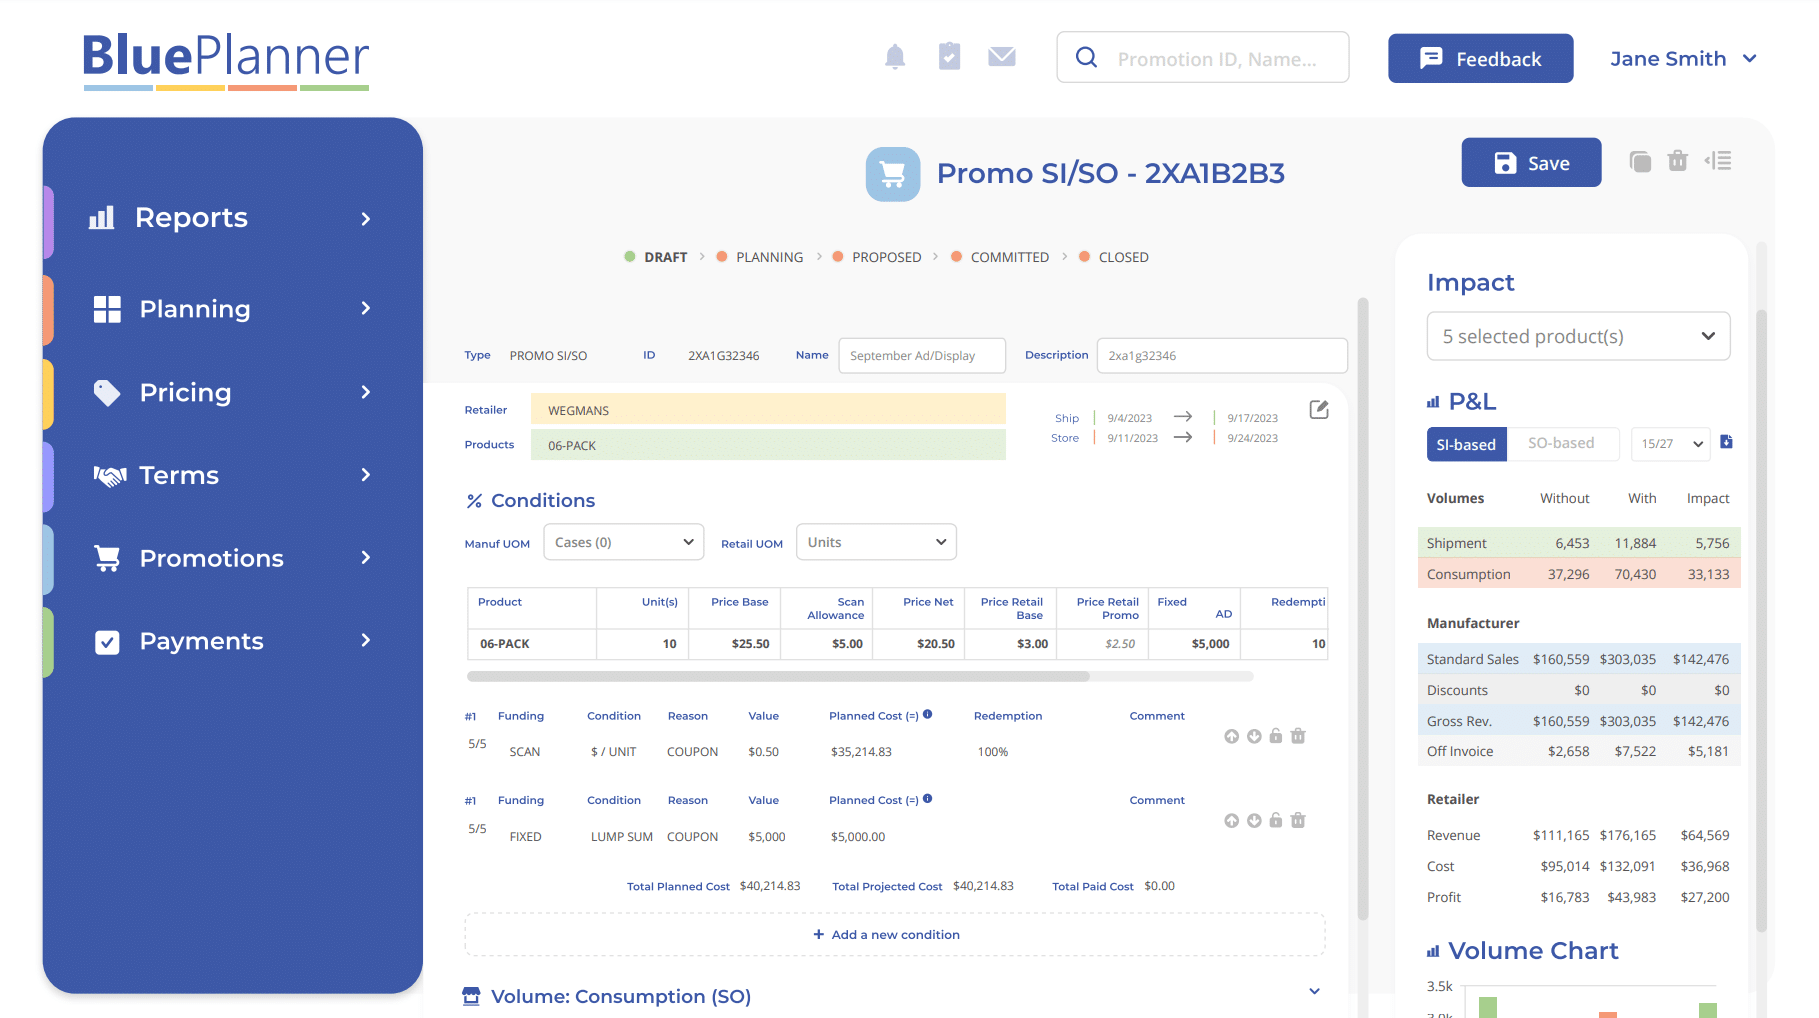Click the search magnifier icon
The width and height of the screenshot is (1819, 1018).
(1086, 58)
